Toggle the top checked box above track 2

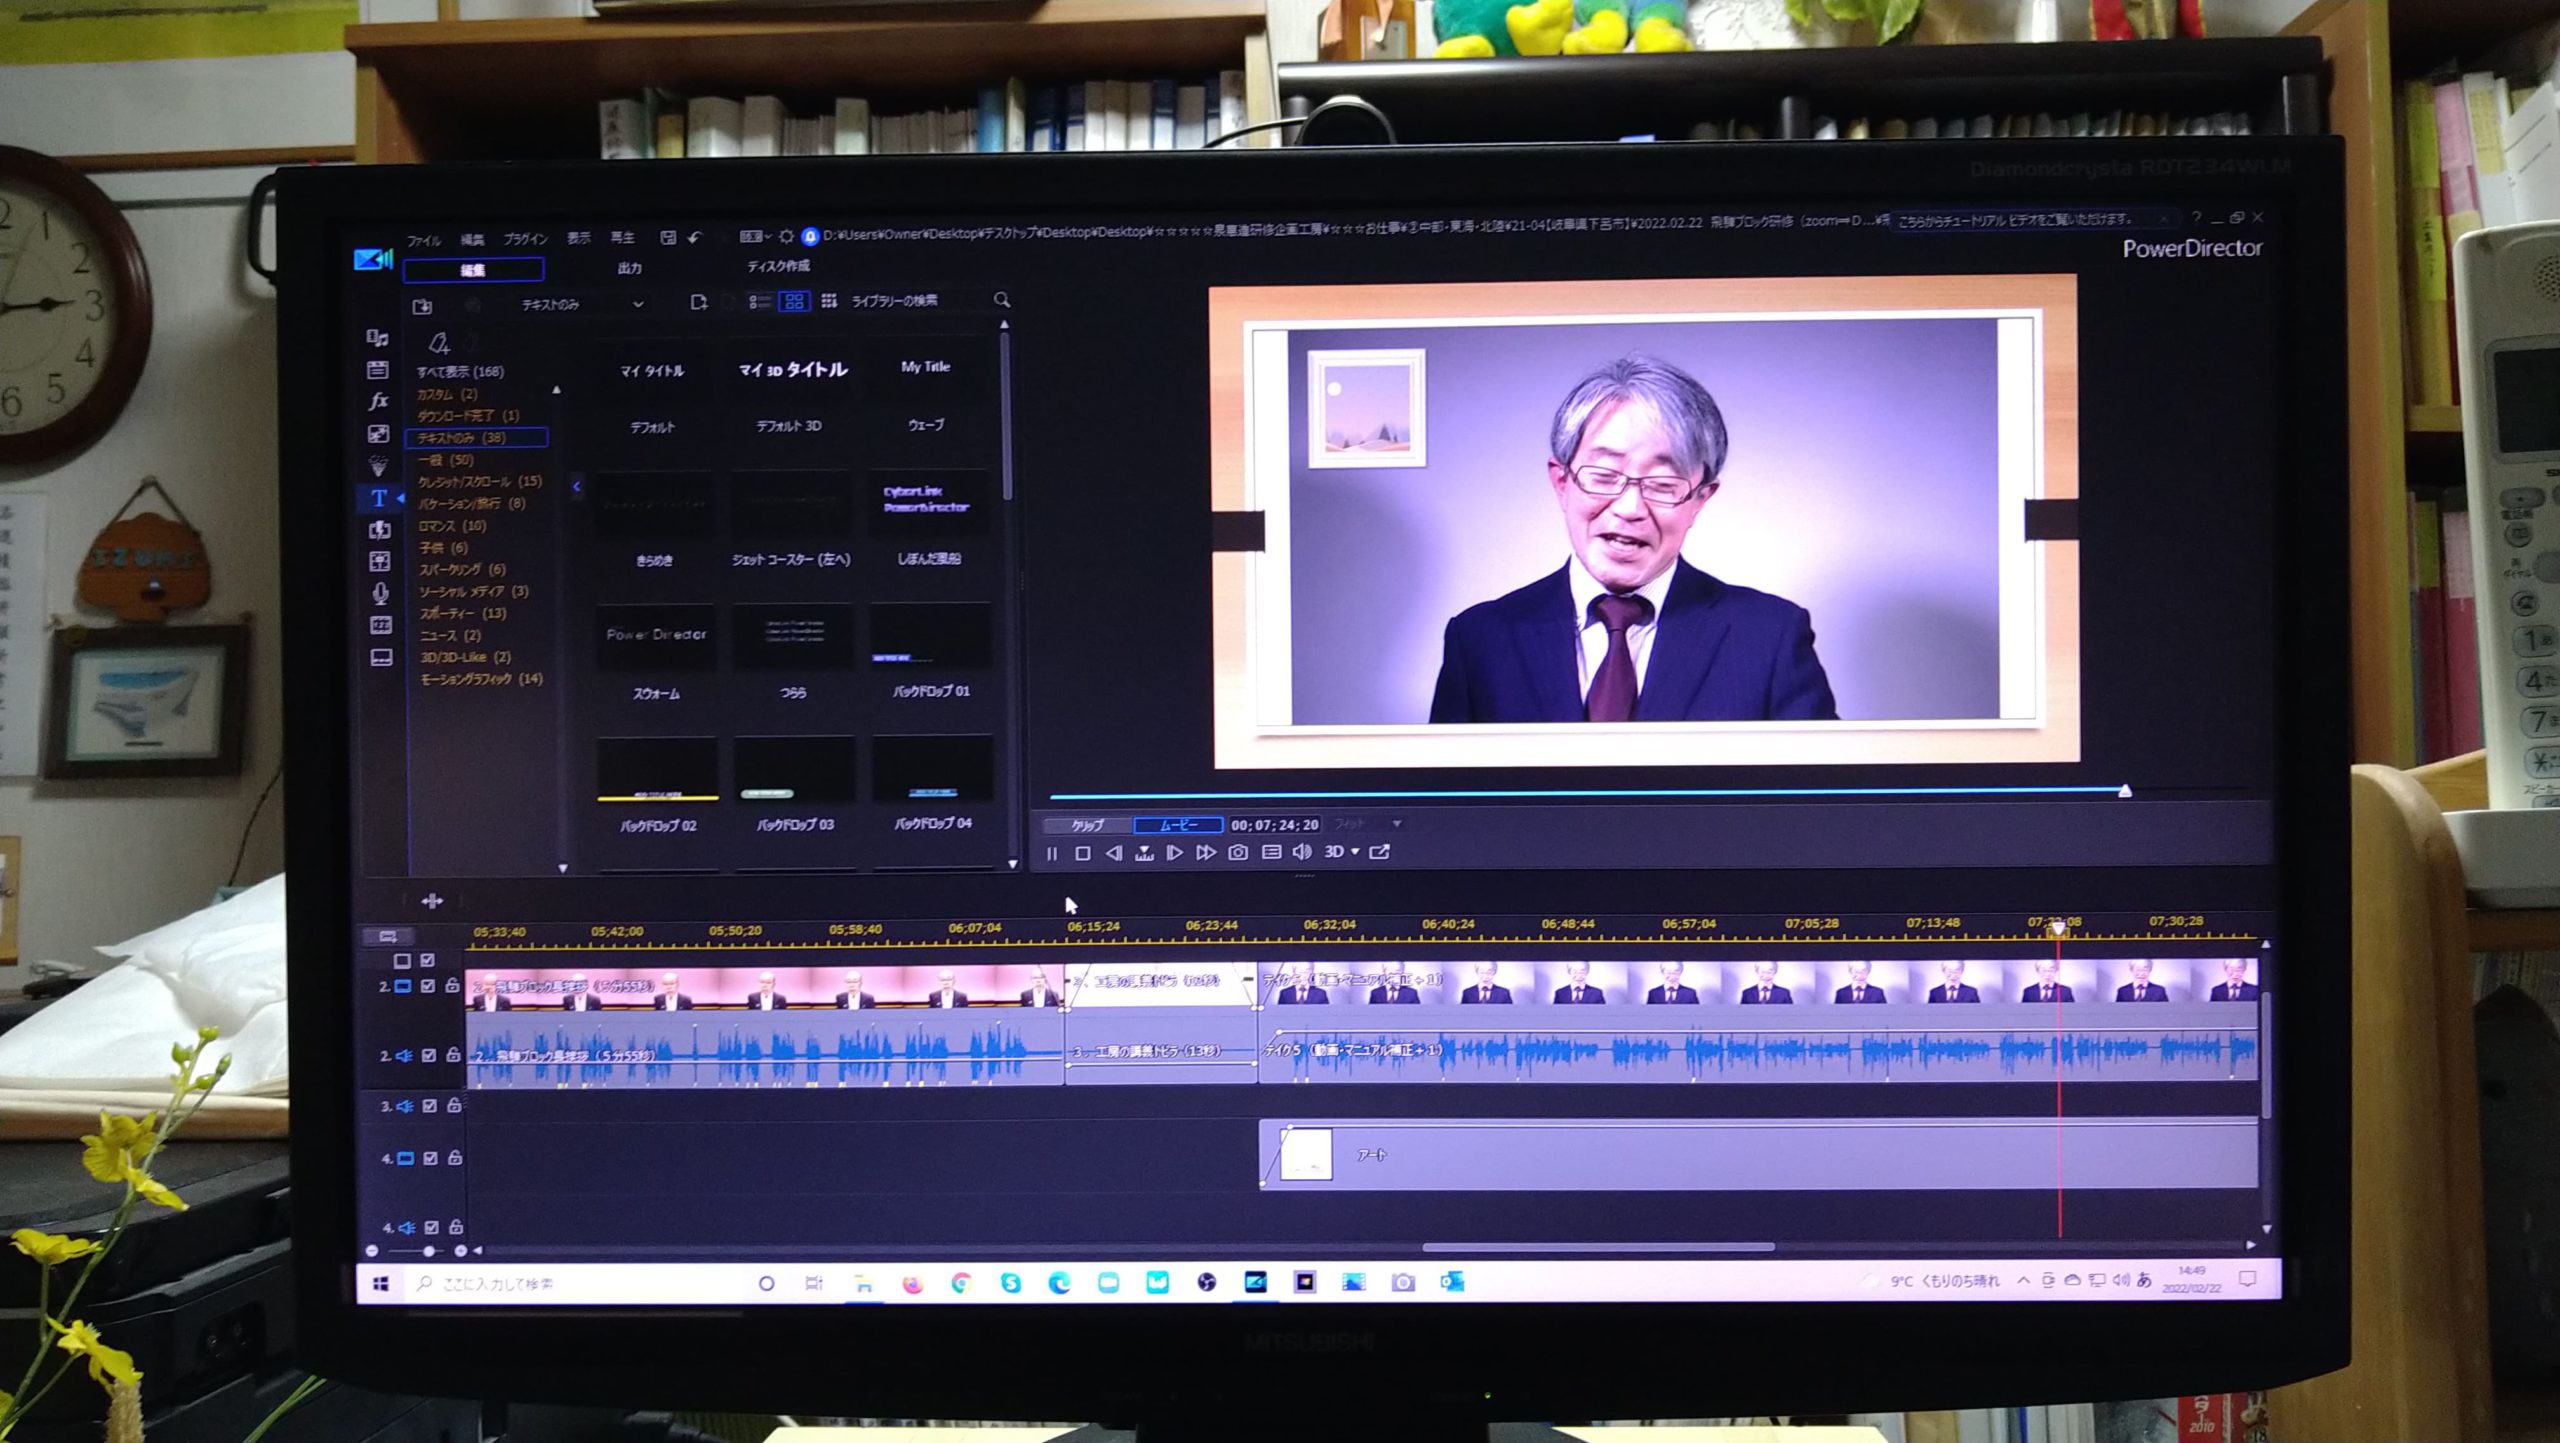coord(428,960)
